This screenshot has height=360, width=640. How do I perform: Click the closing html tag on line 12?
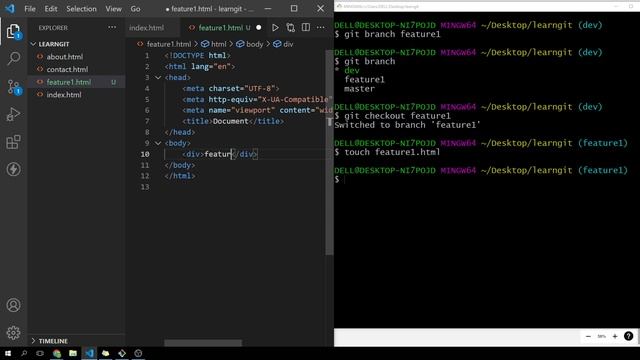180,176
